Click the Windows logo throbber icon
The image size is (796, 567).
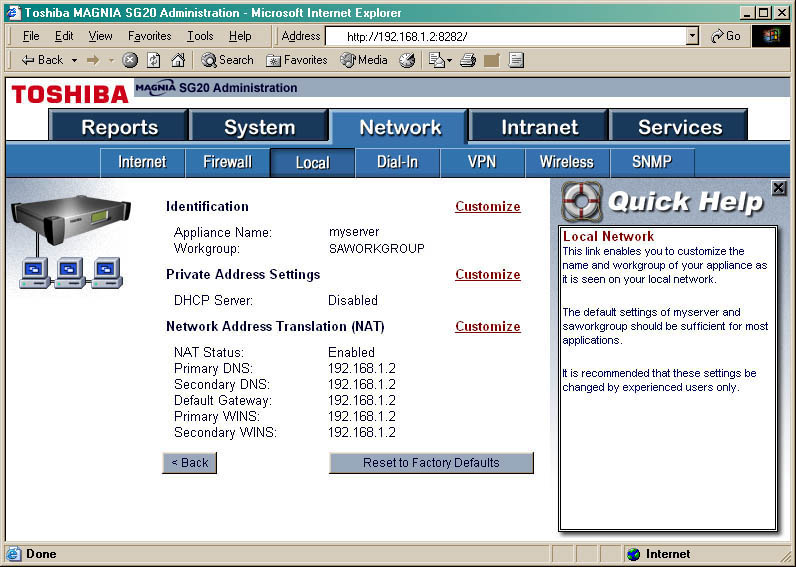tap(770, 36)
